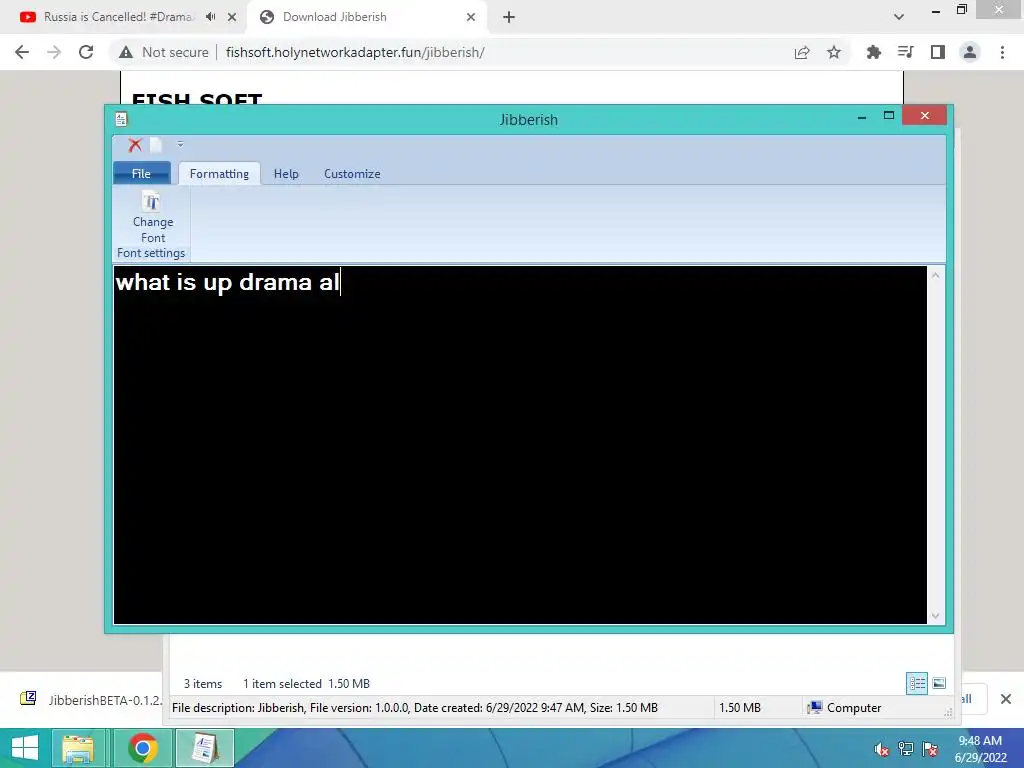
Task: Maximize the Jibberish window
Action: point(889,116)
